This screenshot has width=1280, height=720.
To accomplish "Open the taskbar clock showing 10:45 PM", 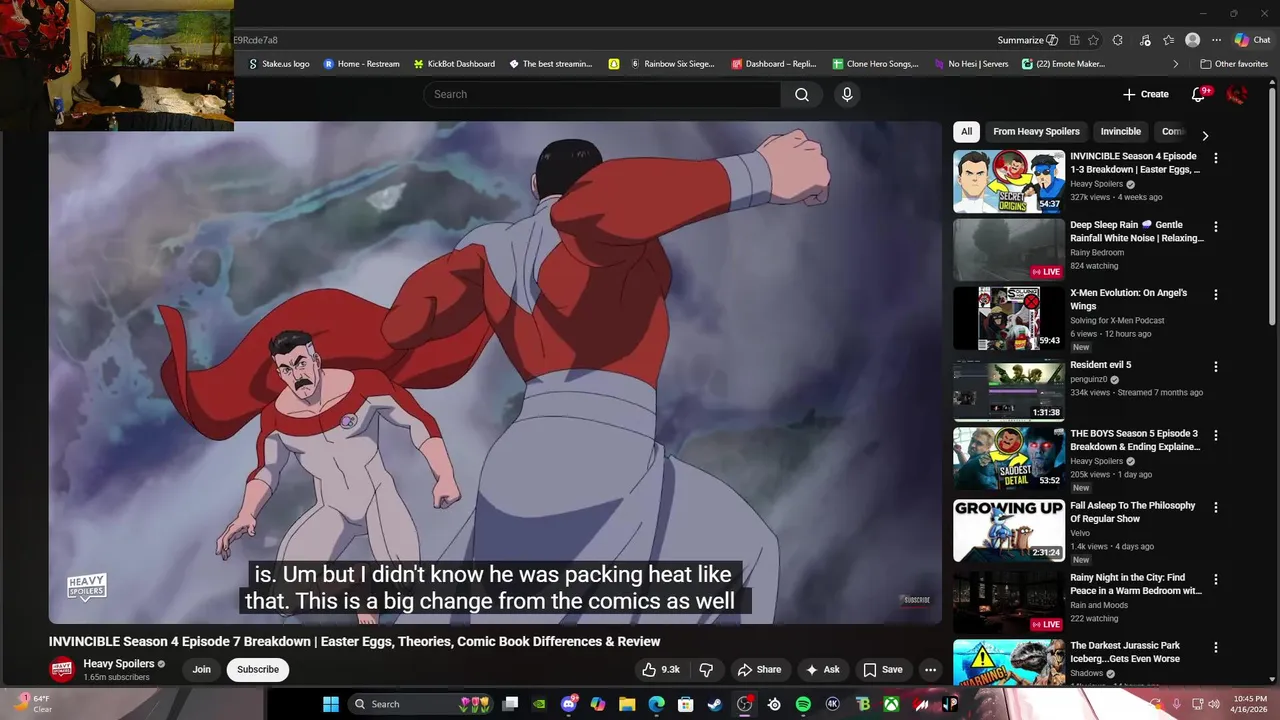I will pos(1250,704).
